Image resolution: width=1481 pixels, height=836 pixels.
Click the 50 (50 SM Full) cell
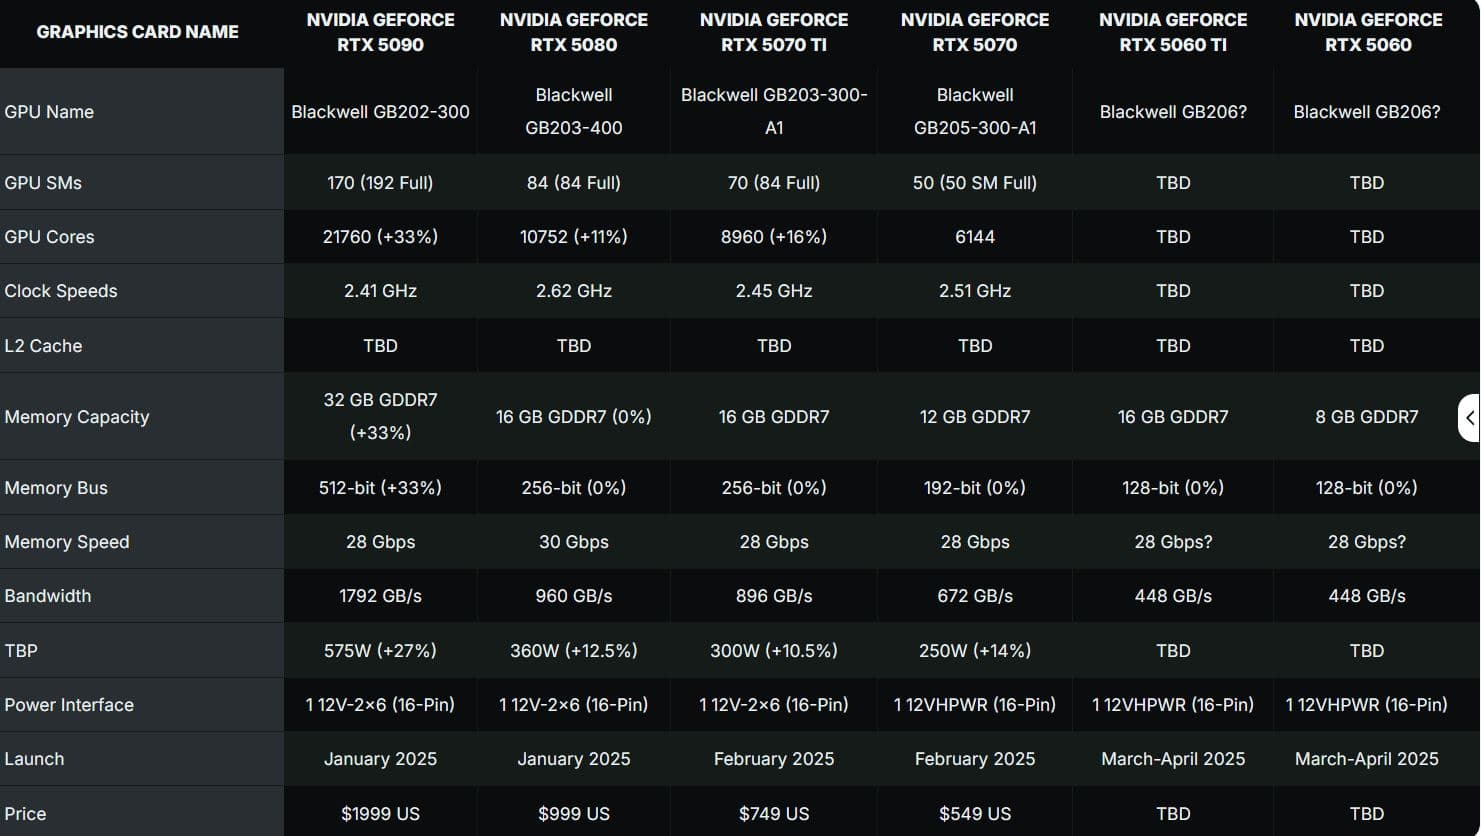(x=975, y=183)
